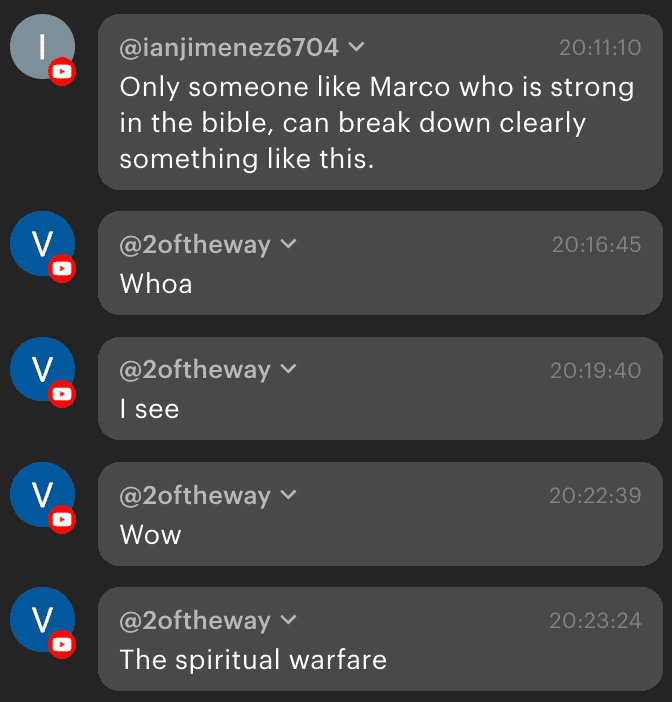Open the "V" avatar next to "The spiritual warfare"

pos(40,619)
